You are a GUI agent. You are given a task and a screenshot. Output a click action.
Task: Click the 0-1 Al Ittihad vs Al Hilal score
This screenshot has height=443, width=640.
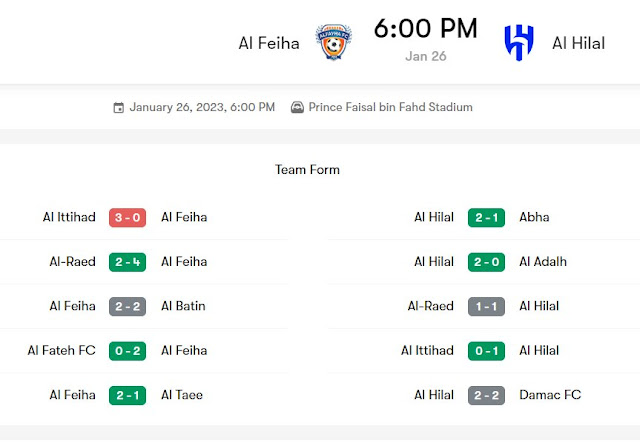pos(486,351)
